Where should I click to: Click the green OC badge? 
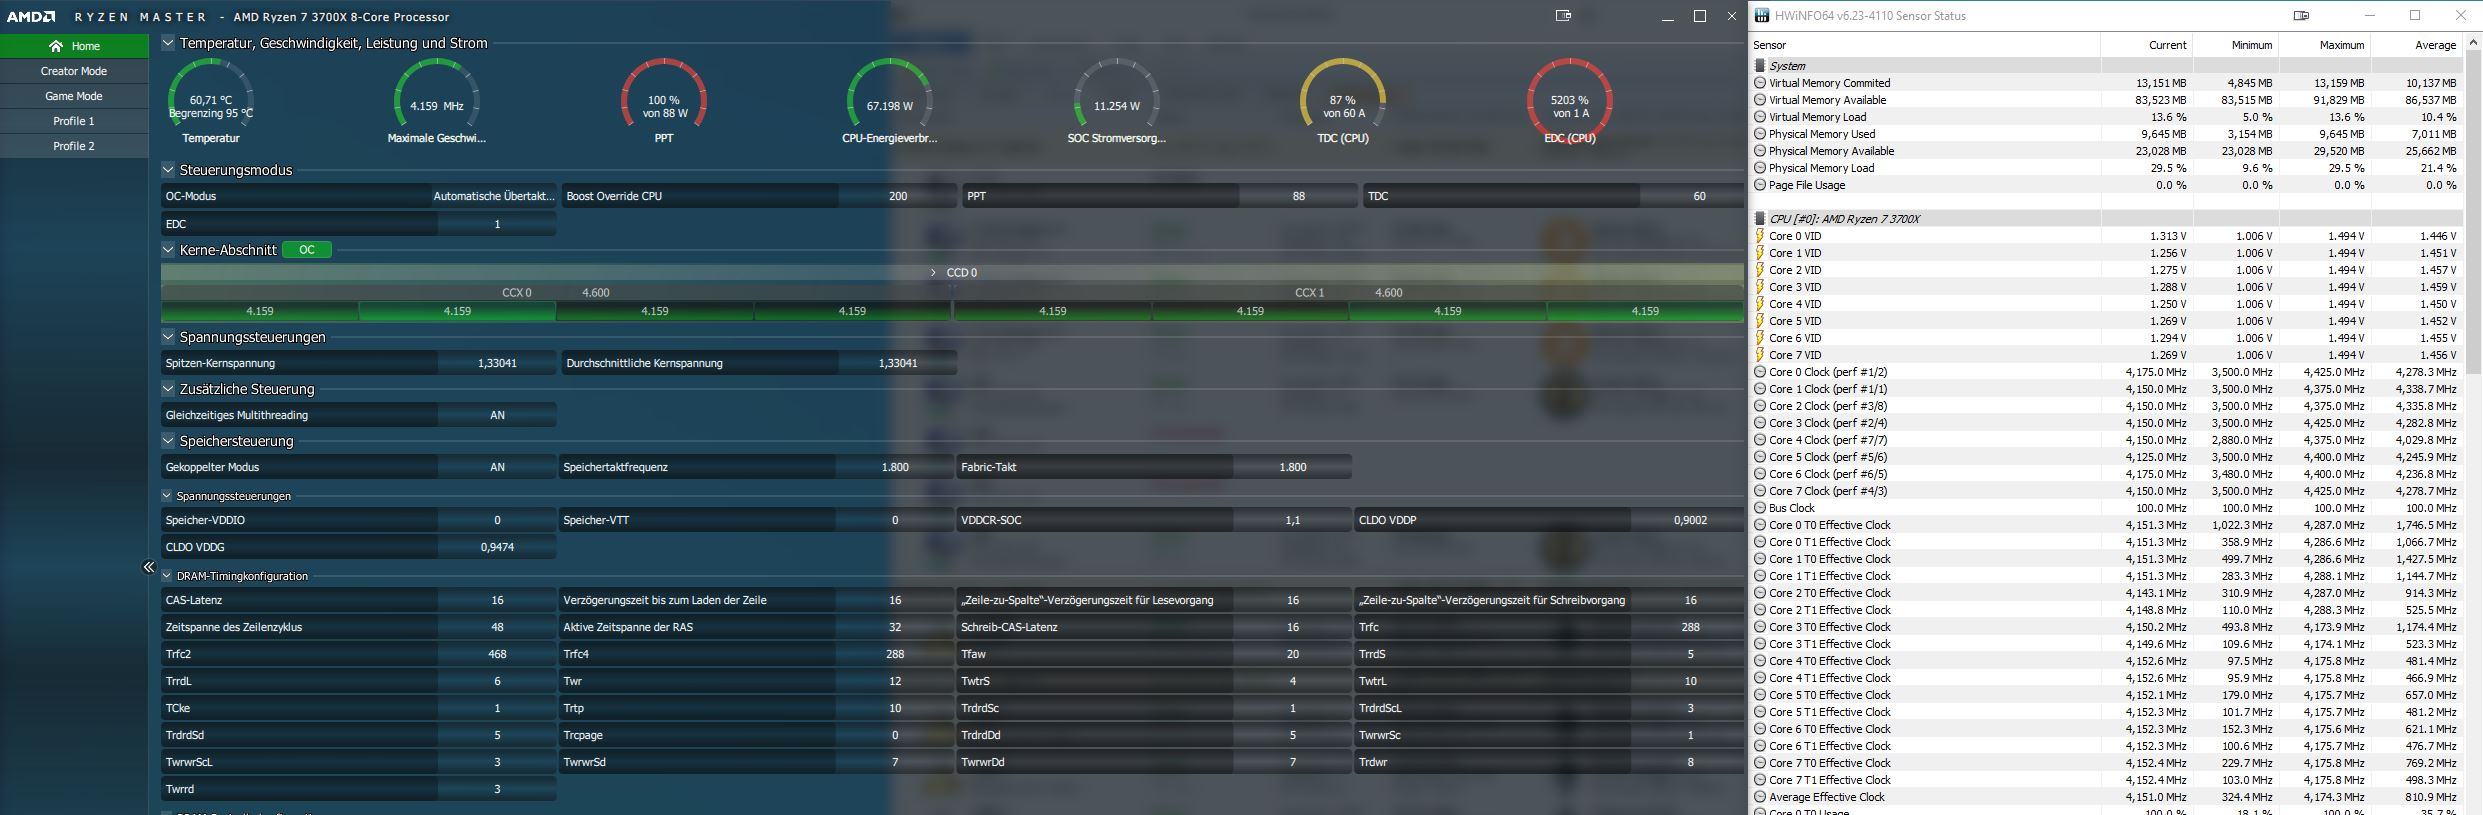(307, 250)
